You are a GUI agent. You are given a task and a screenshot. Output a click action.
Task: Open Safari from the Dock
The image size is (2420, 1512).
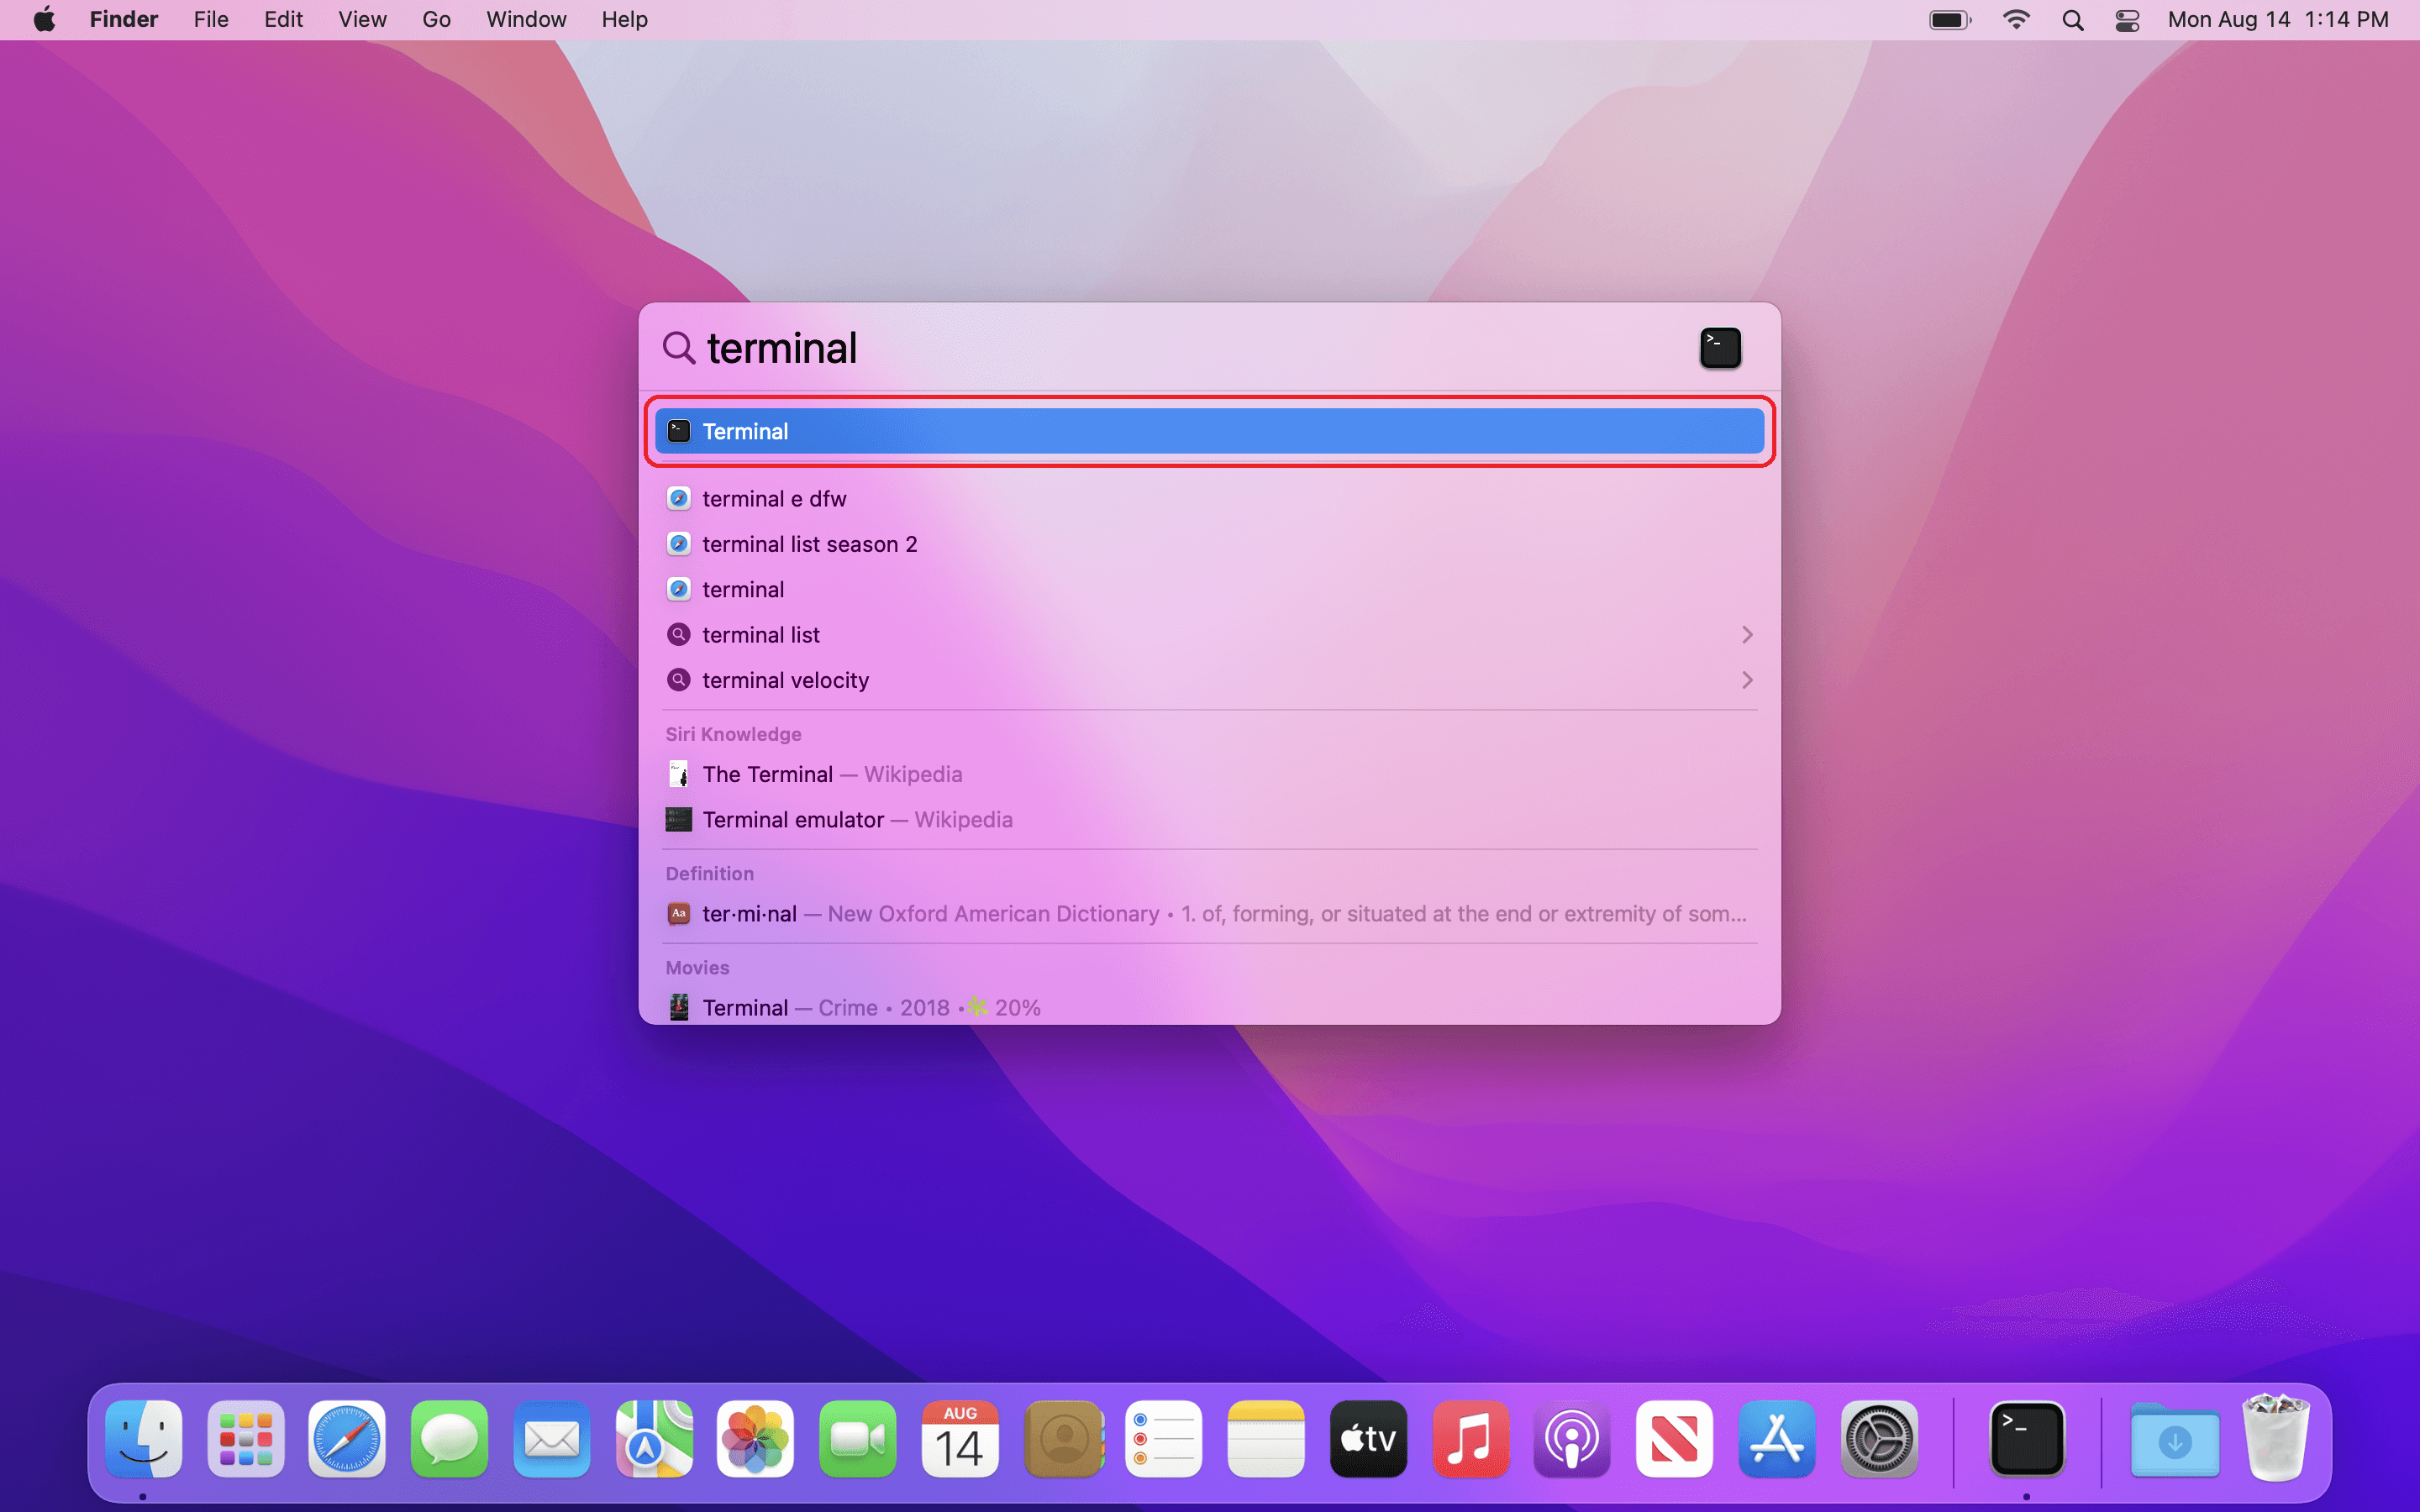[x=346, y=1439]
